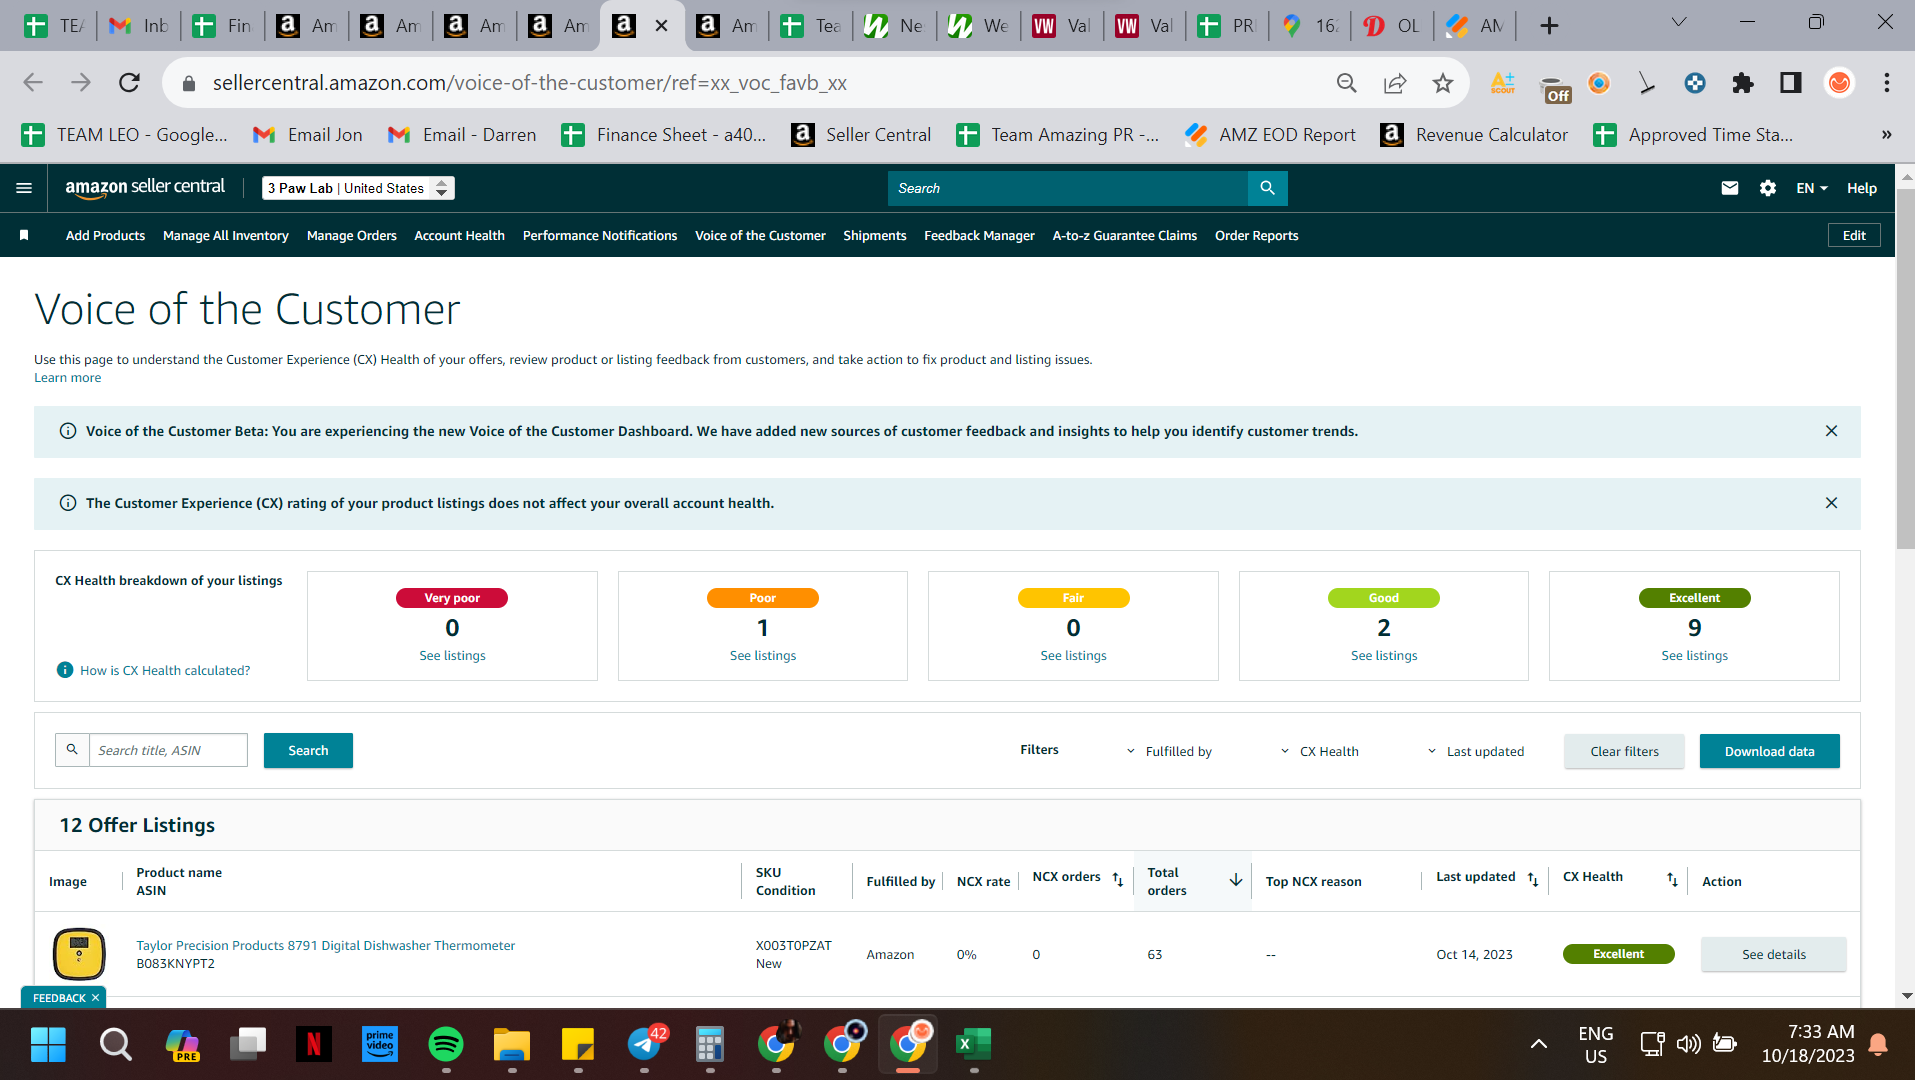
Task: Open the messages envelope icon
Action: point(1729,188)
